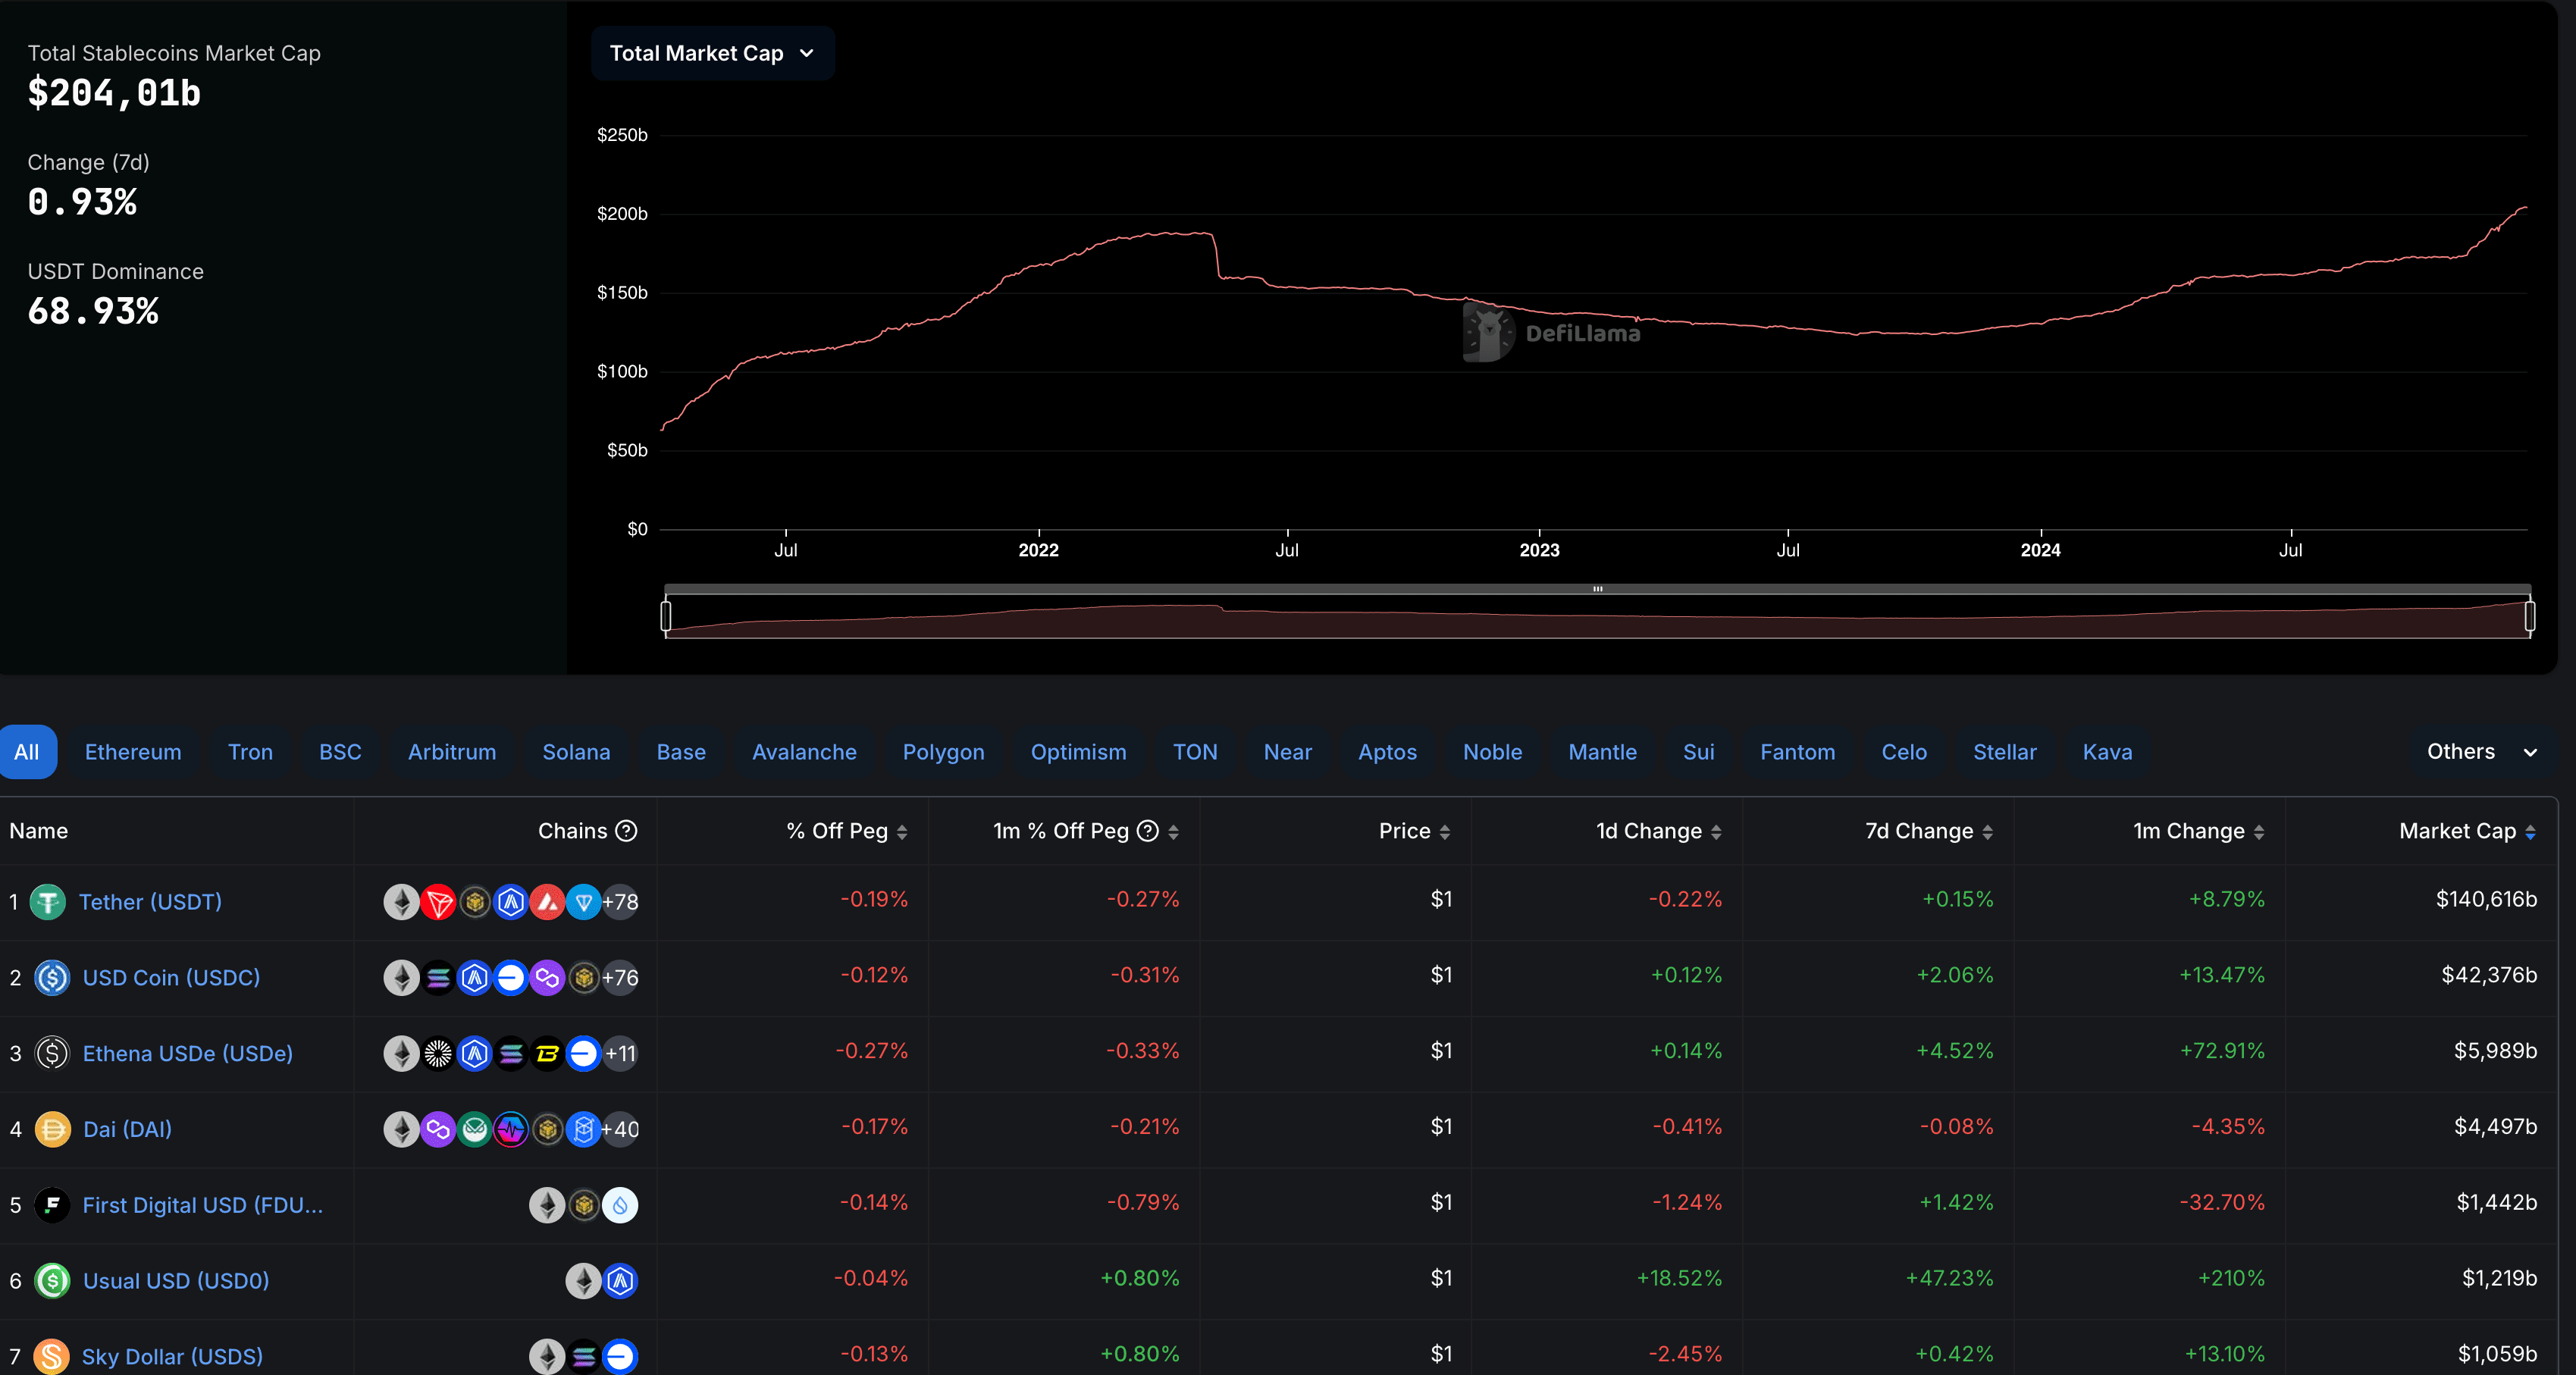Sort the table by Market Cap

pyautogui.click(x=2530, y=832)
